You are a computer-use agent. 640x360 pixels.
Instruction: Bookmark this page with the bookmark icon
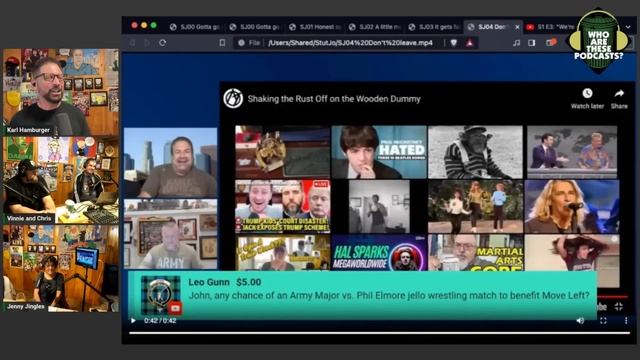pyautogui.click(x=222, y=42)
